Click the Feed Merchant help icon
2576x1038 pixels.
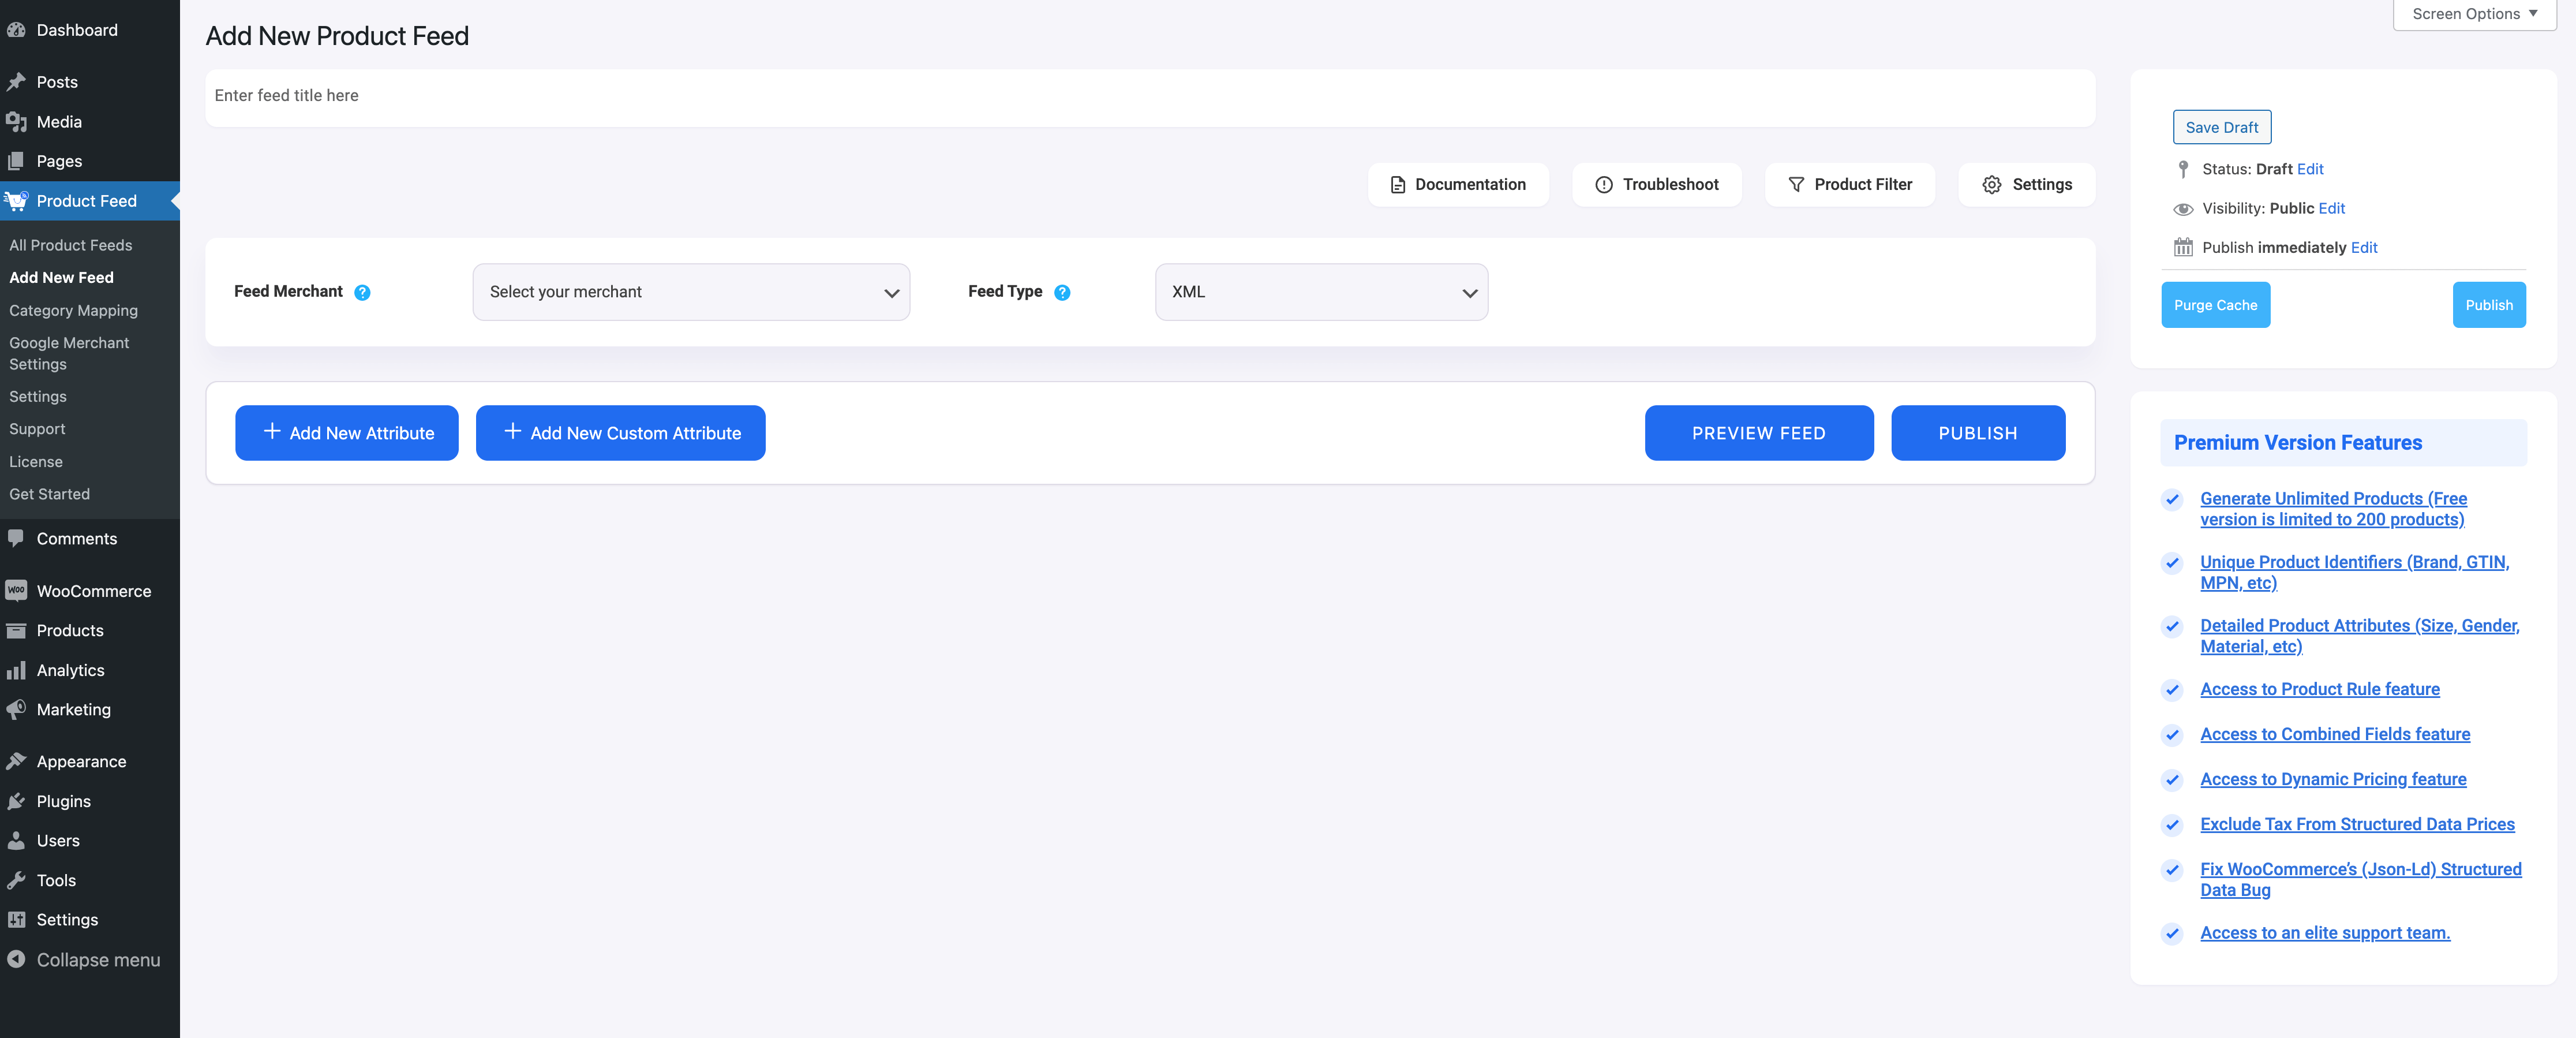[361, 291]
